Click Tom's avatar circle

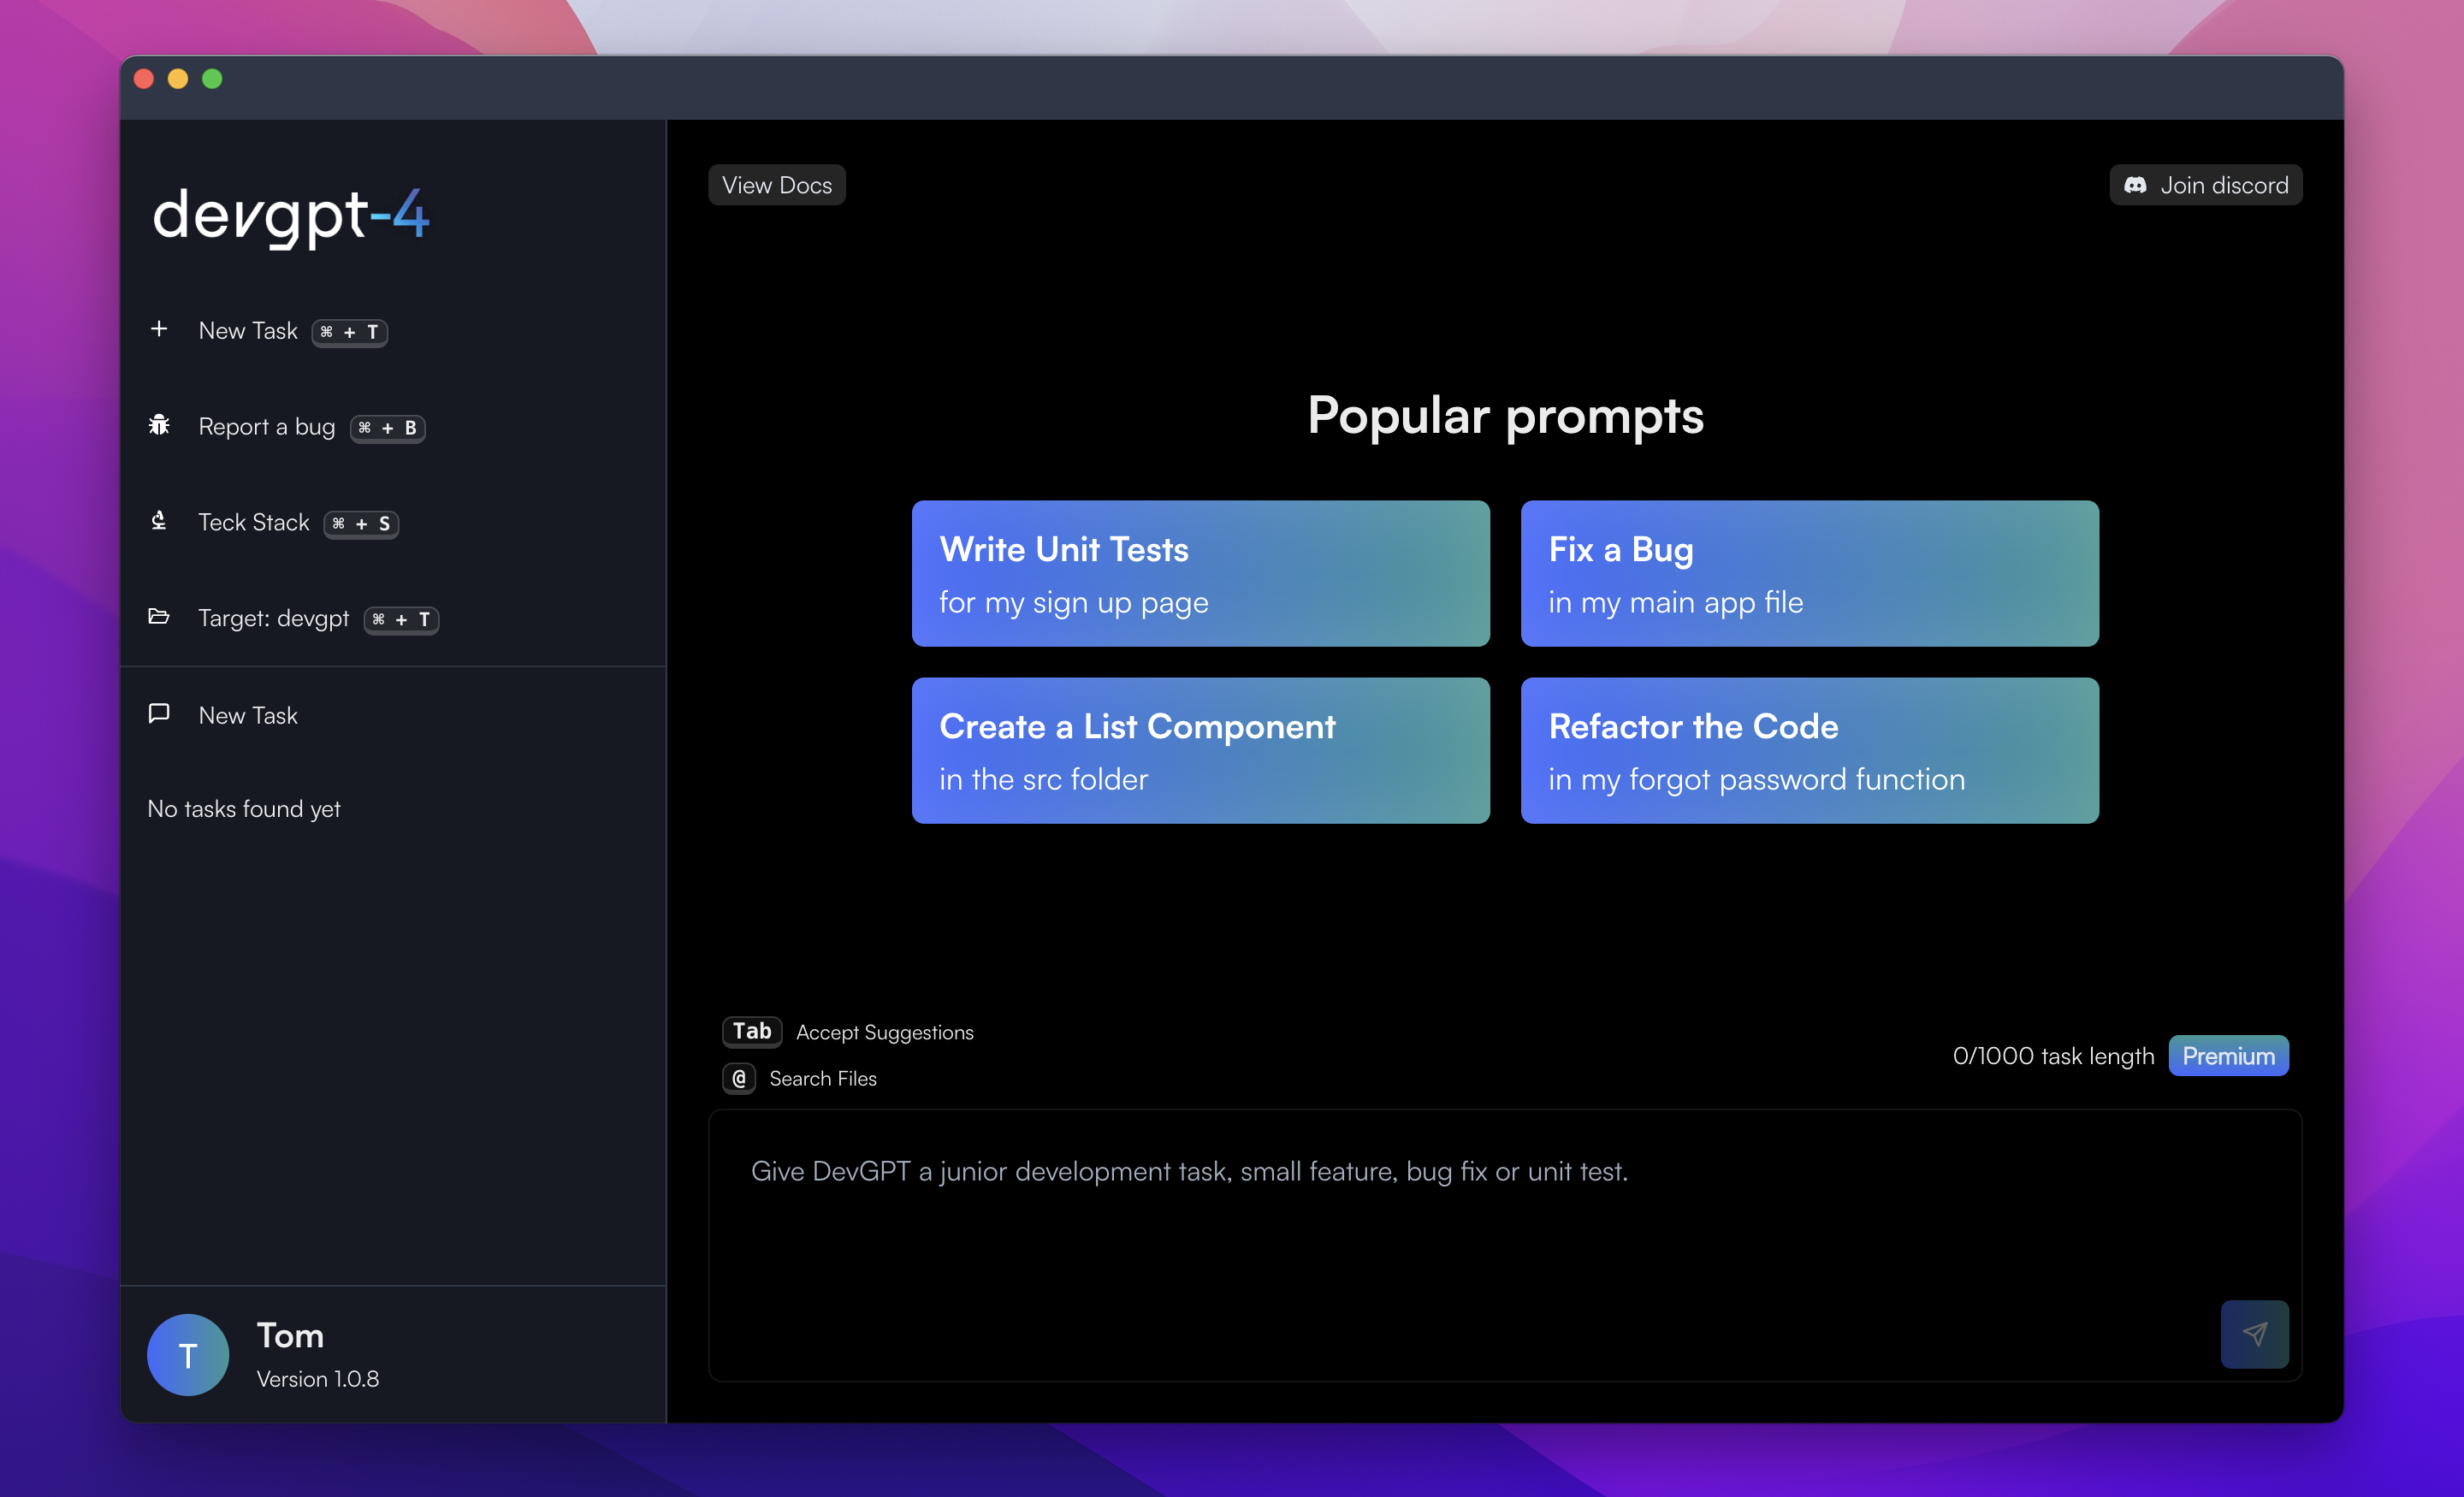click(188, 1354)
